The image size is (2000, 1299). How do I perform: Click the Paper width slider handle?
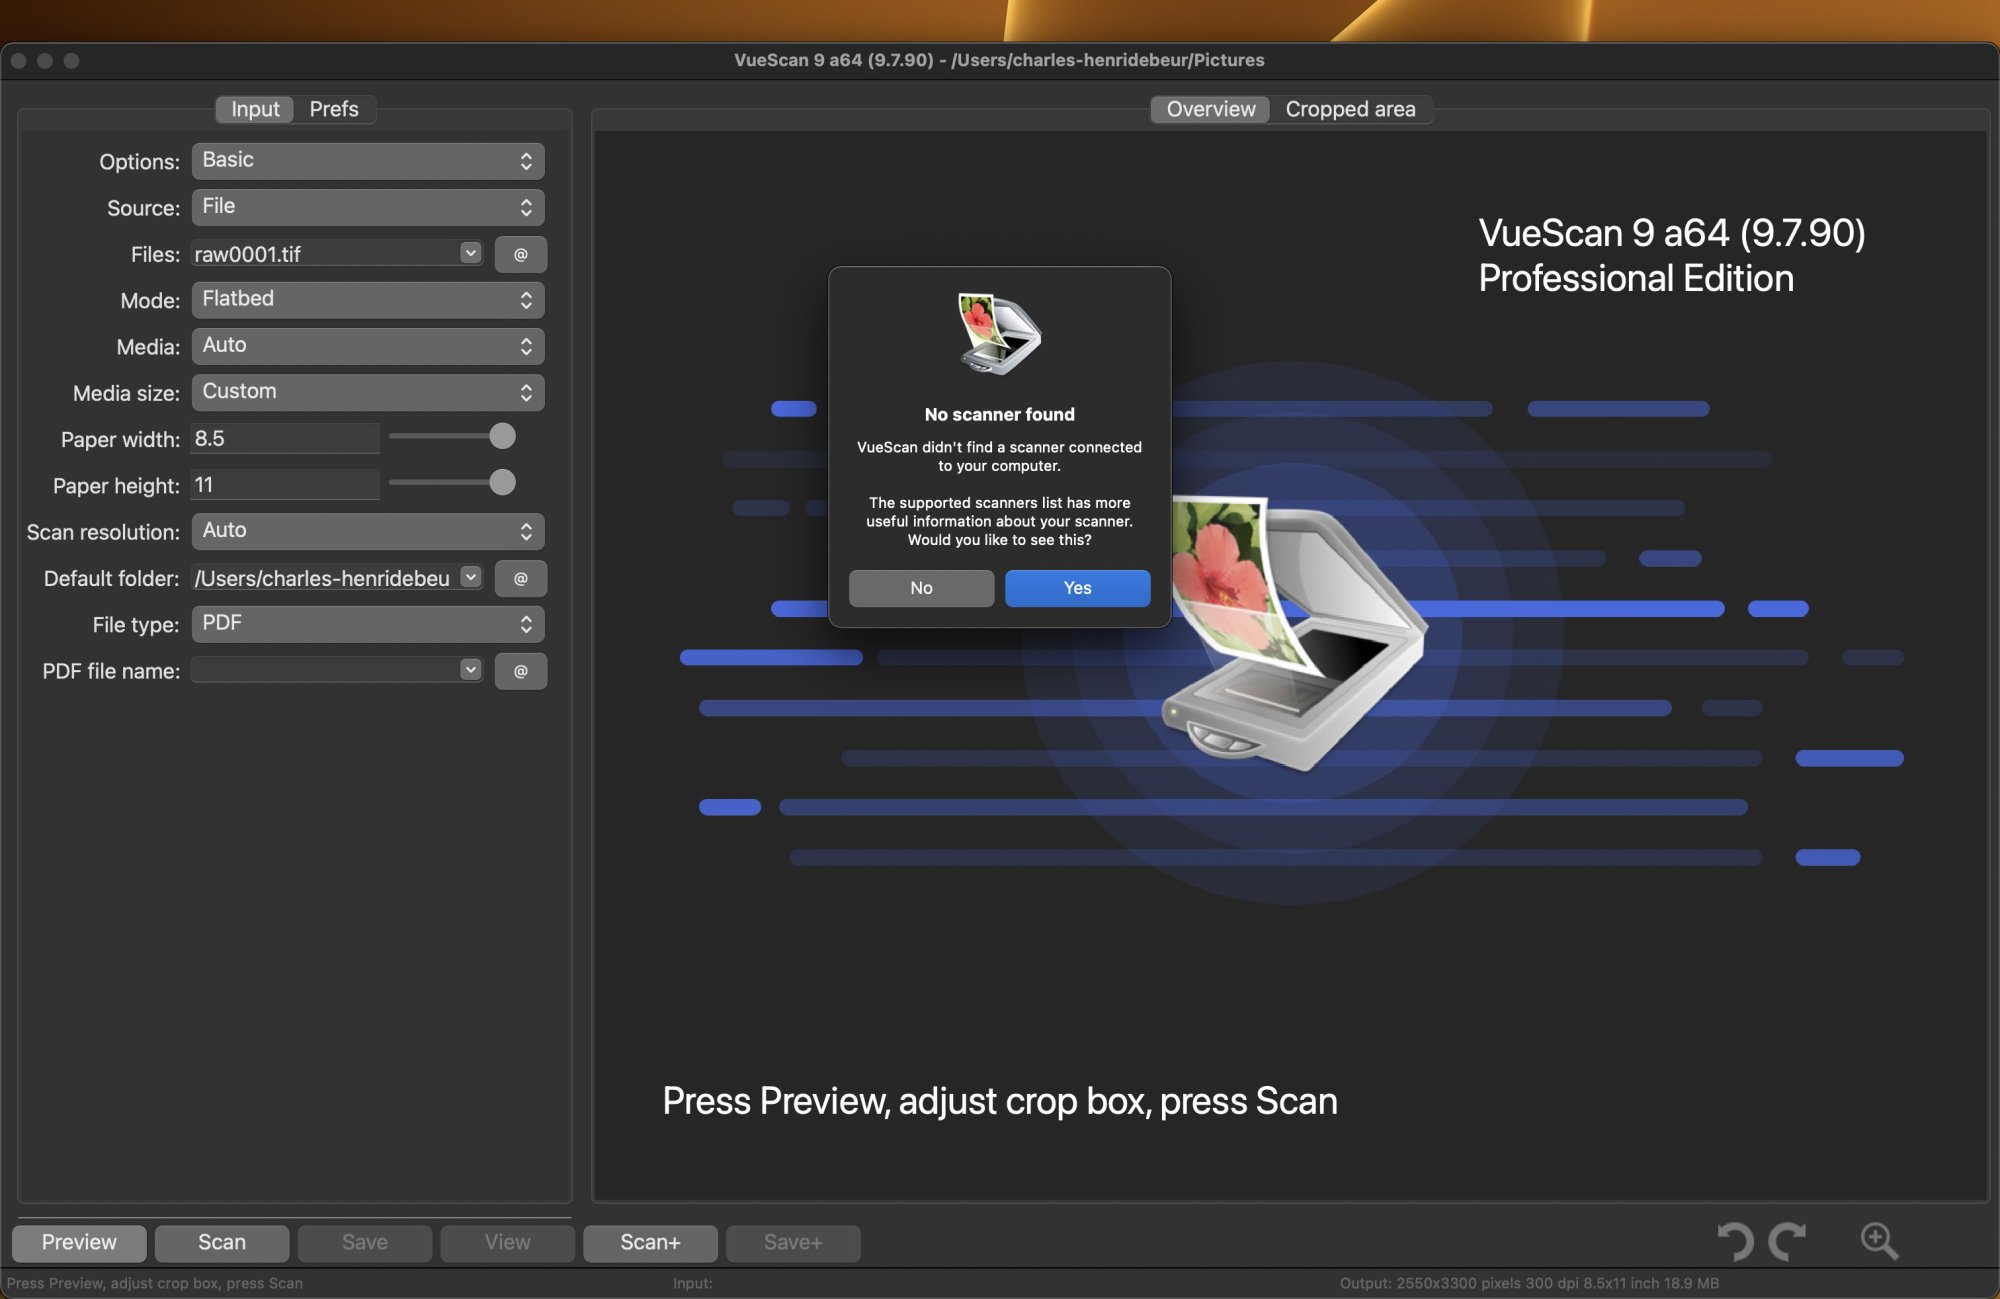502,437
